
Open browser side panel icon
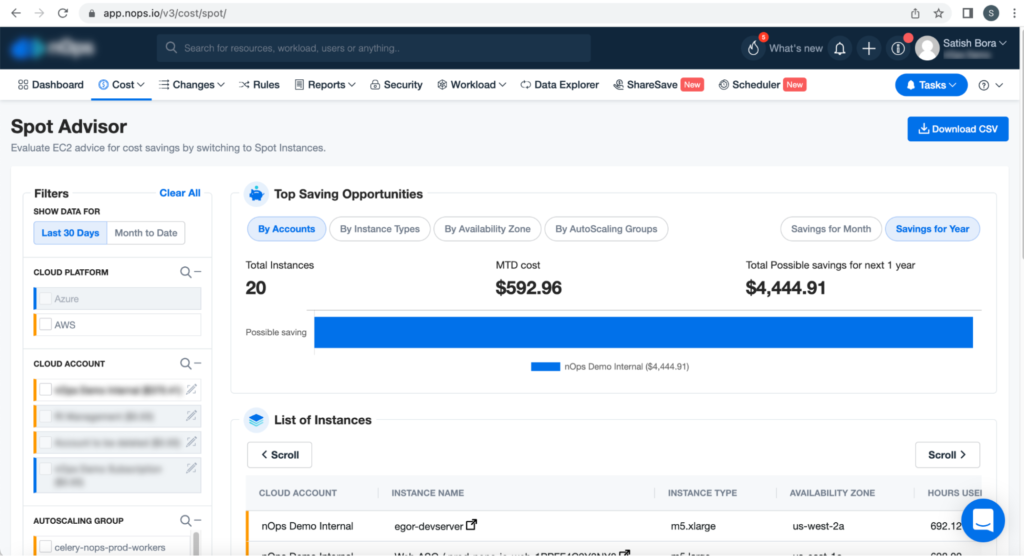[967, 13]
